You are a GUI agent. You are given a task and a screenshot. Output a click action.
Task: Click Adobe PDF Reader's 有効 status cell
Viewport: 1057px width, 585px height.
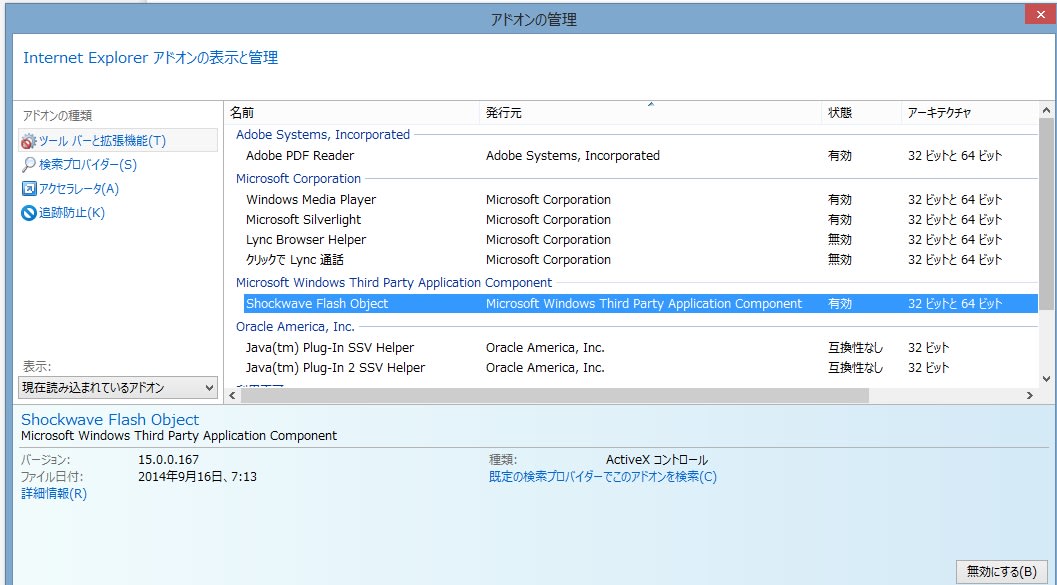tap(840, 156)
